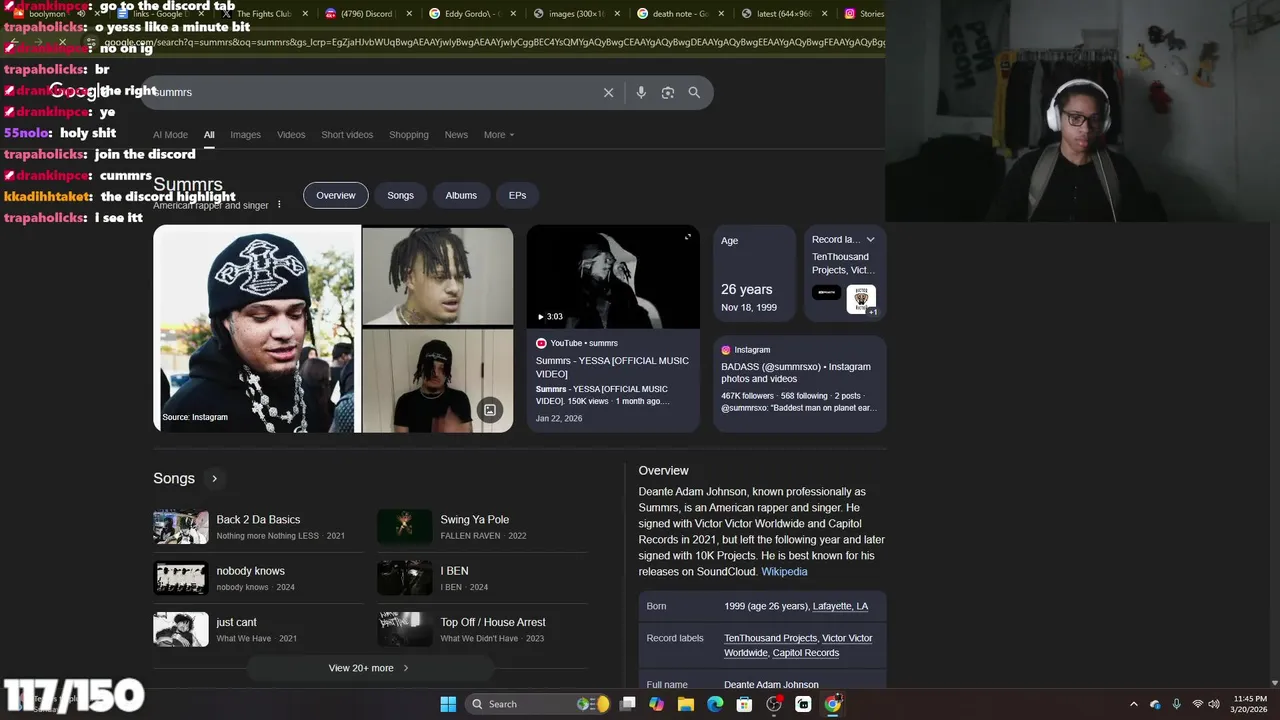Viewport: 1280px width, 720px height.
Task: Play the YESSA official music video thumbnail
Action: [613, 277]
